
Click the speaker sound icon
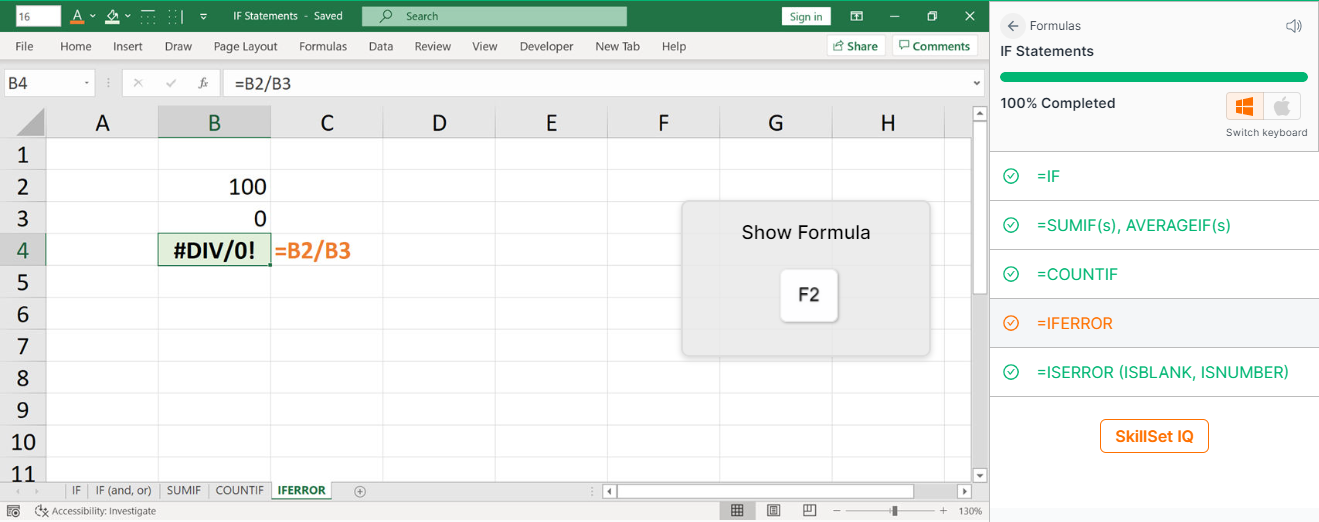coord(1294,26)
